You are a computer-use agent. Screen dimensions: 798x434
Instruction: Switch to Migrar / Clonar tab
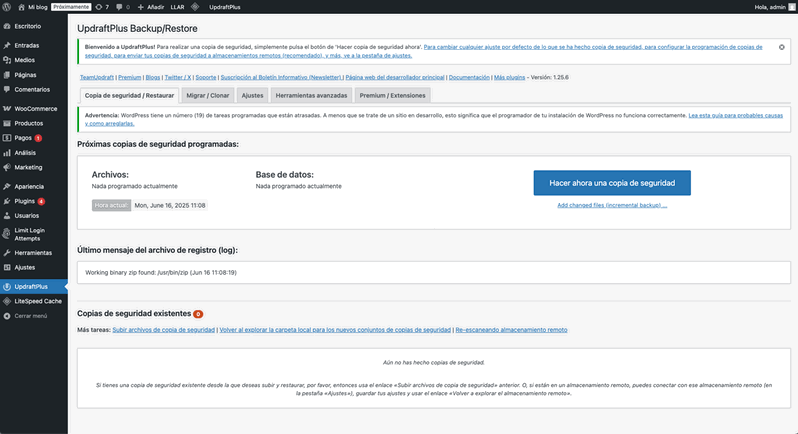click(x=208, y=96)
